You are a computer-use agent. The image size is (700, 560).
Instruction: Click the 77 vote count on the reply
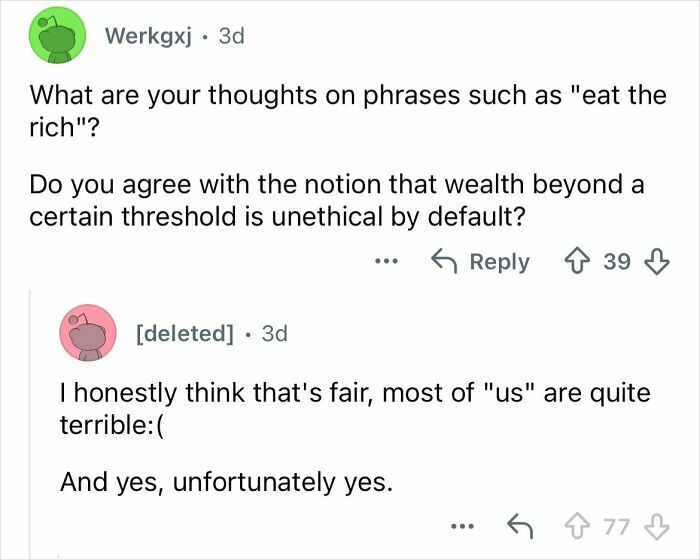pos(617,526)
